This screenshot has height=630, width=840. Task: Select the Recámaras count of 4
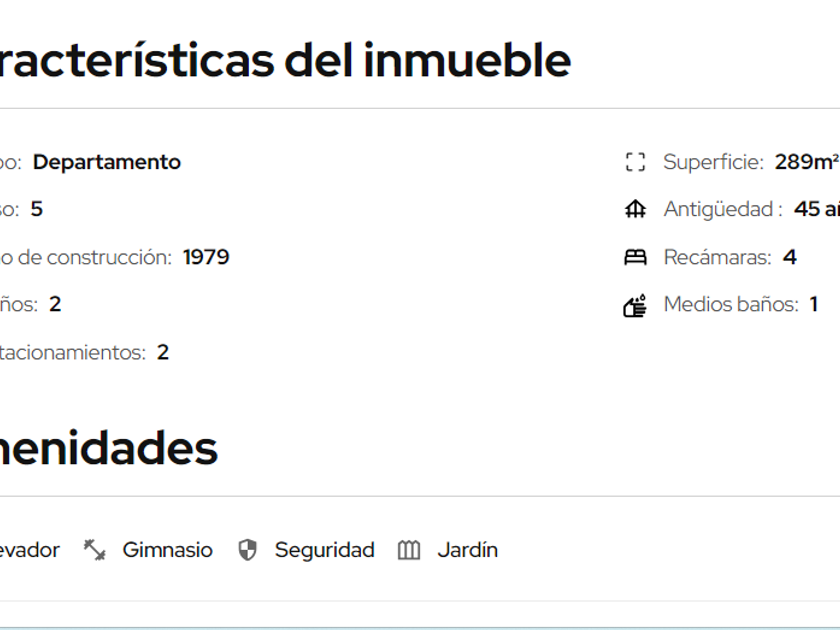[789, 257]
